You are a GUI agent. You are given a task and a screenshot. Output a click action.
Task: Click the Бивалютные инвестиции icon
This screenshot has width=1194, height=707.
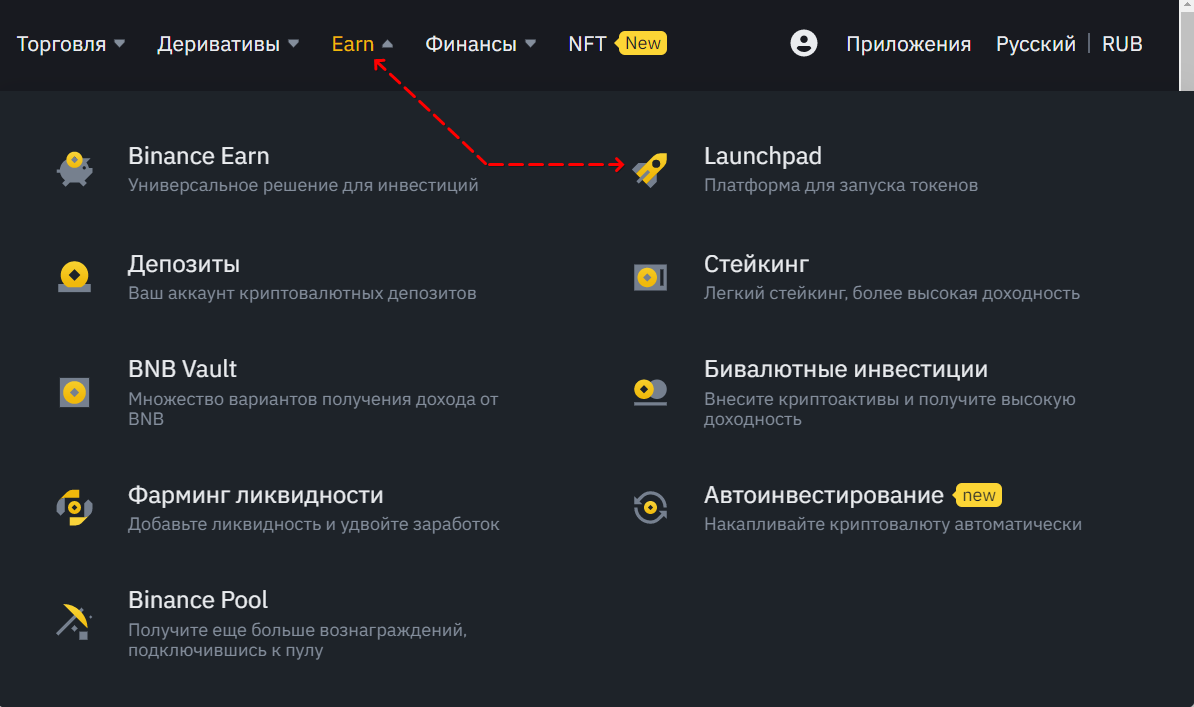coord(650,392)
